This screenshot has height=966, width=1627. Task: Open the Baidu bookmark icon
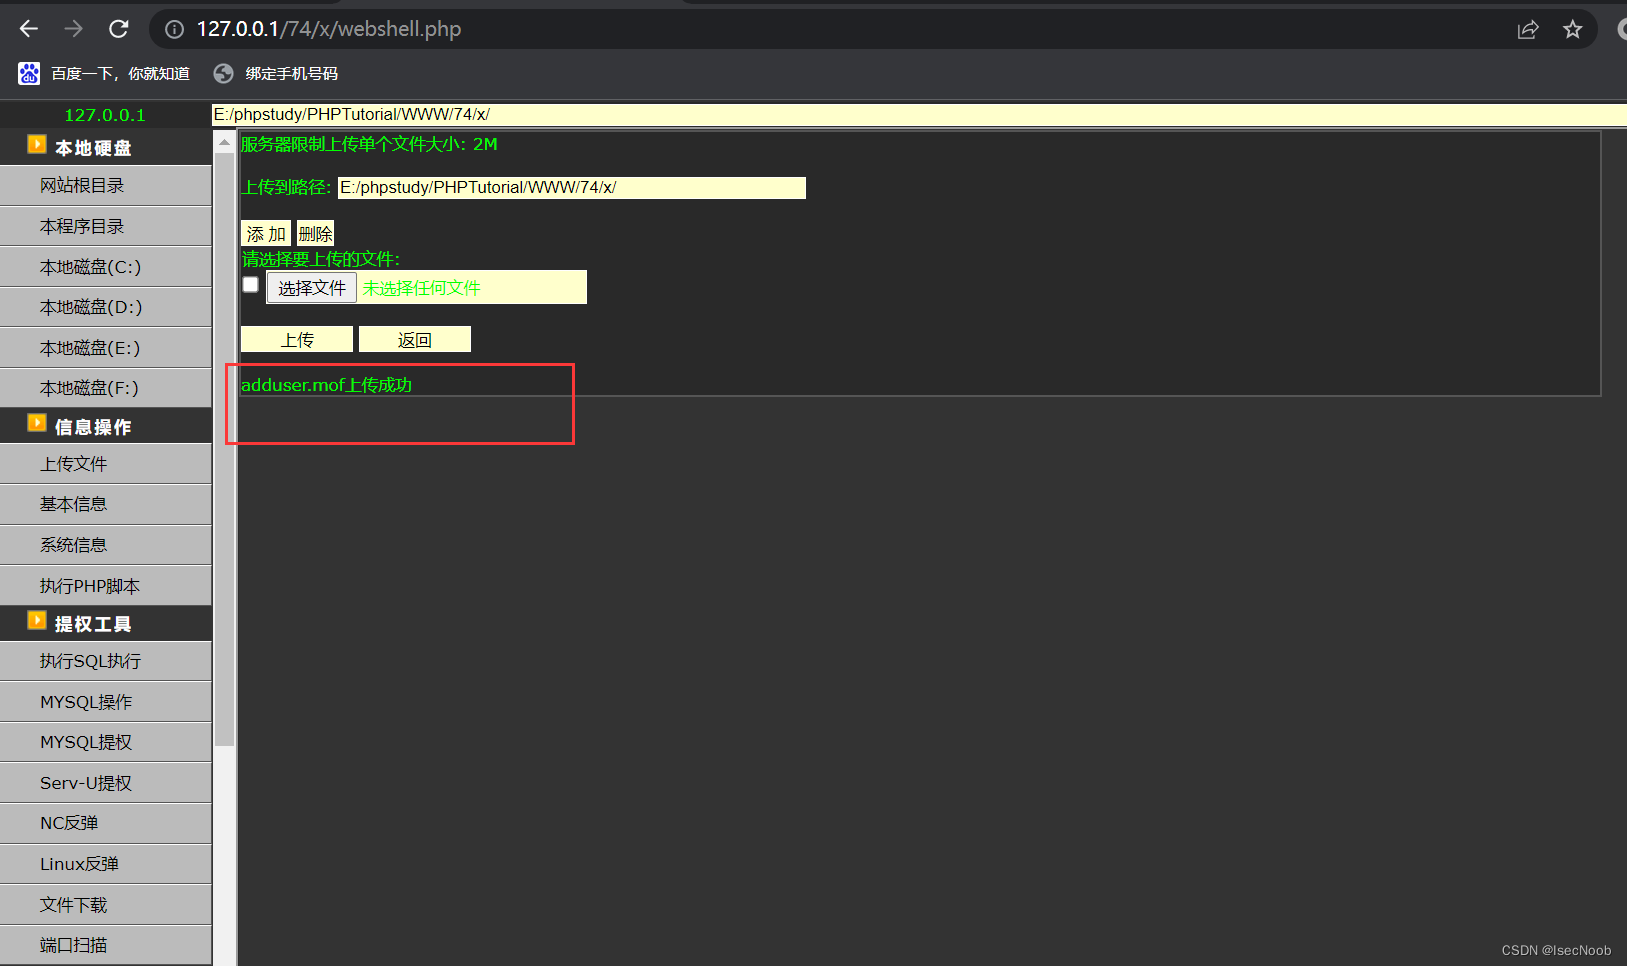pos(29,73)
